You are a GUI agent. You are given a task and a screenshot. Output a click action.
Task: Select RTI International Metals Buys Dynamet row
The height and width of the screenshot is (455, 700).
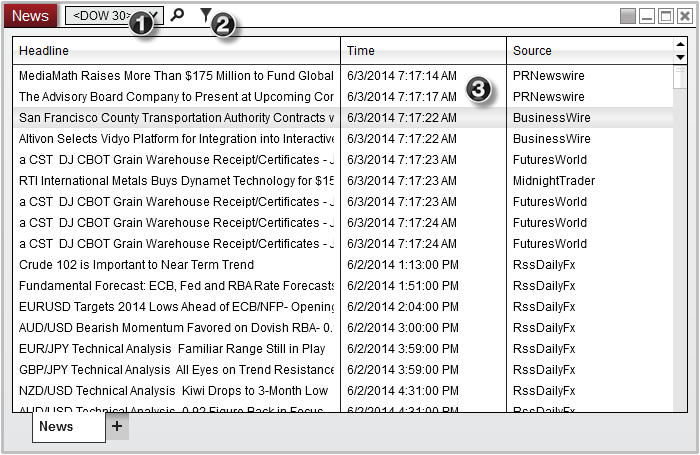pyautogui.click(x=176, y=181)
